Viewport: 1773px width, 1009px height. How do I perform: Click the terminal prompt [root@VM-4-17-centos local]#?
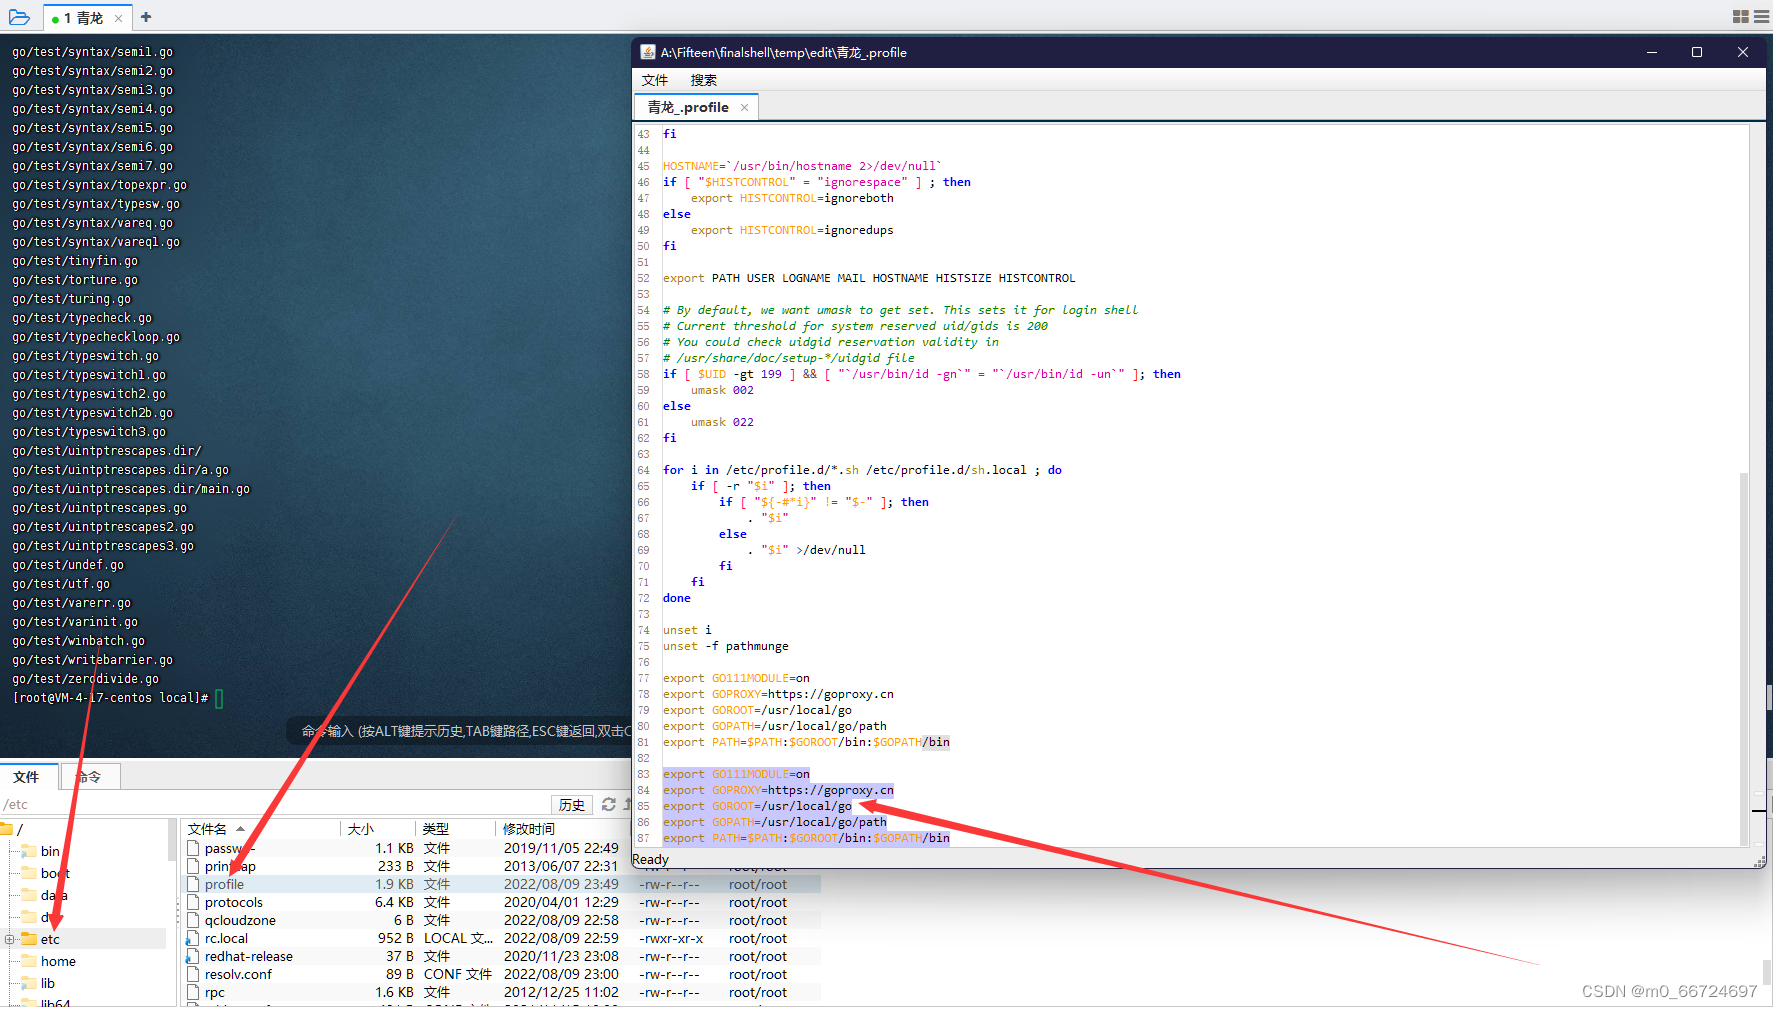click(x=110, y=698)
